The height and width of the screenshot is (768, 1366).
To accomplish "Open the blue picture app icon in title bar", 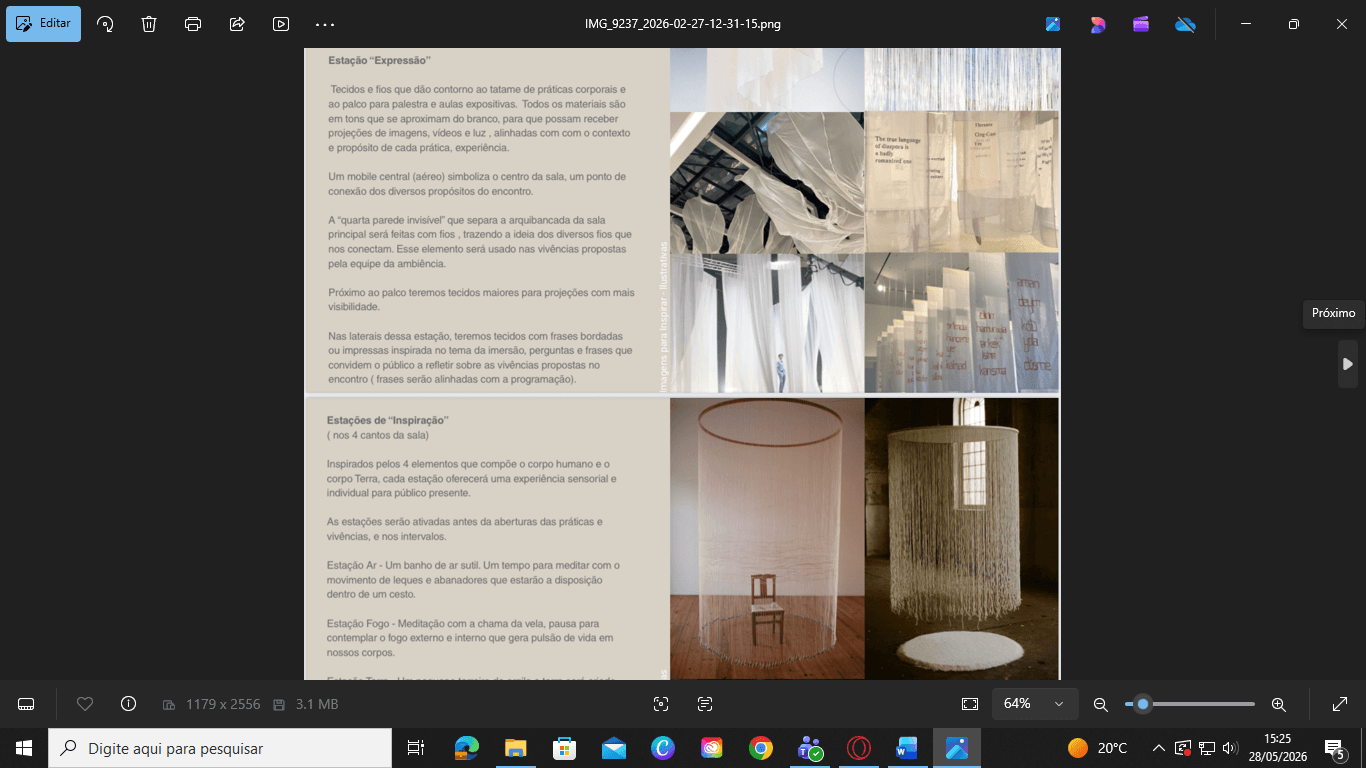I will coord(1053,24).
